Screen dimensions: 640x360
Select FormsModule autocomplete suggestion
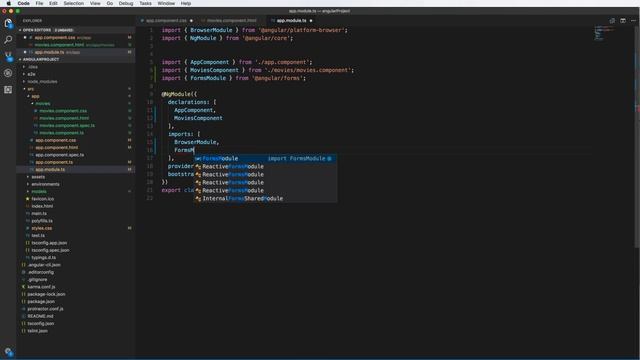[265, 158]
